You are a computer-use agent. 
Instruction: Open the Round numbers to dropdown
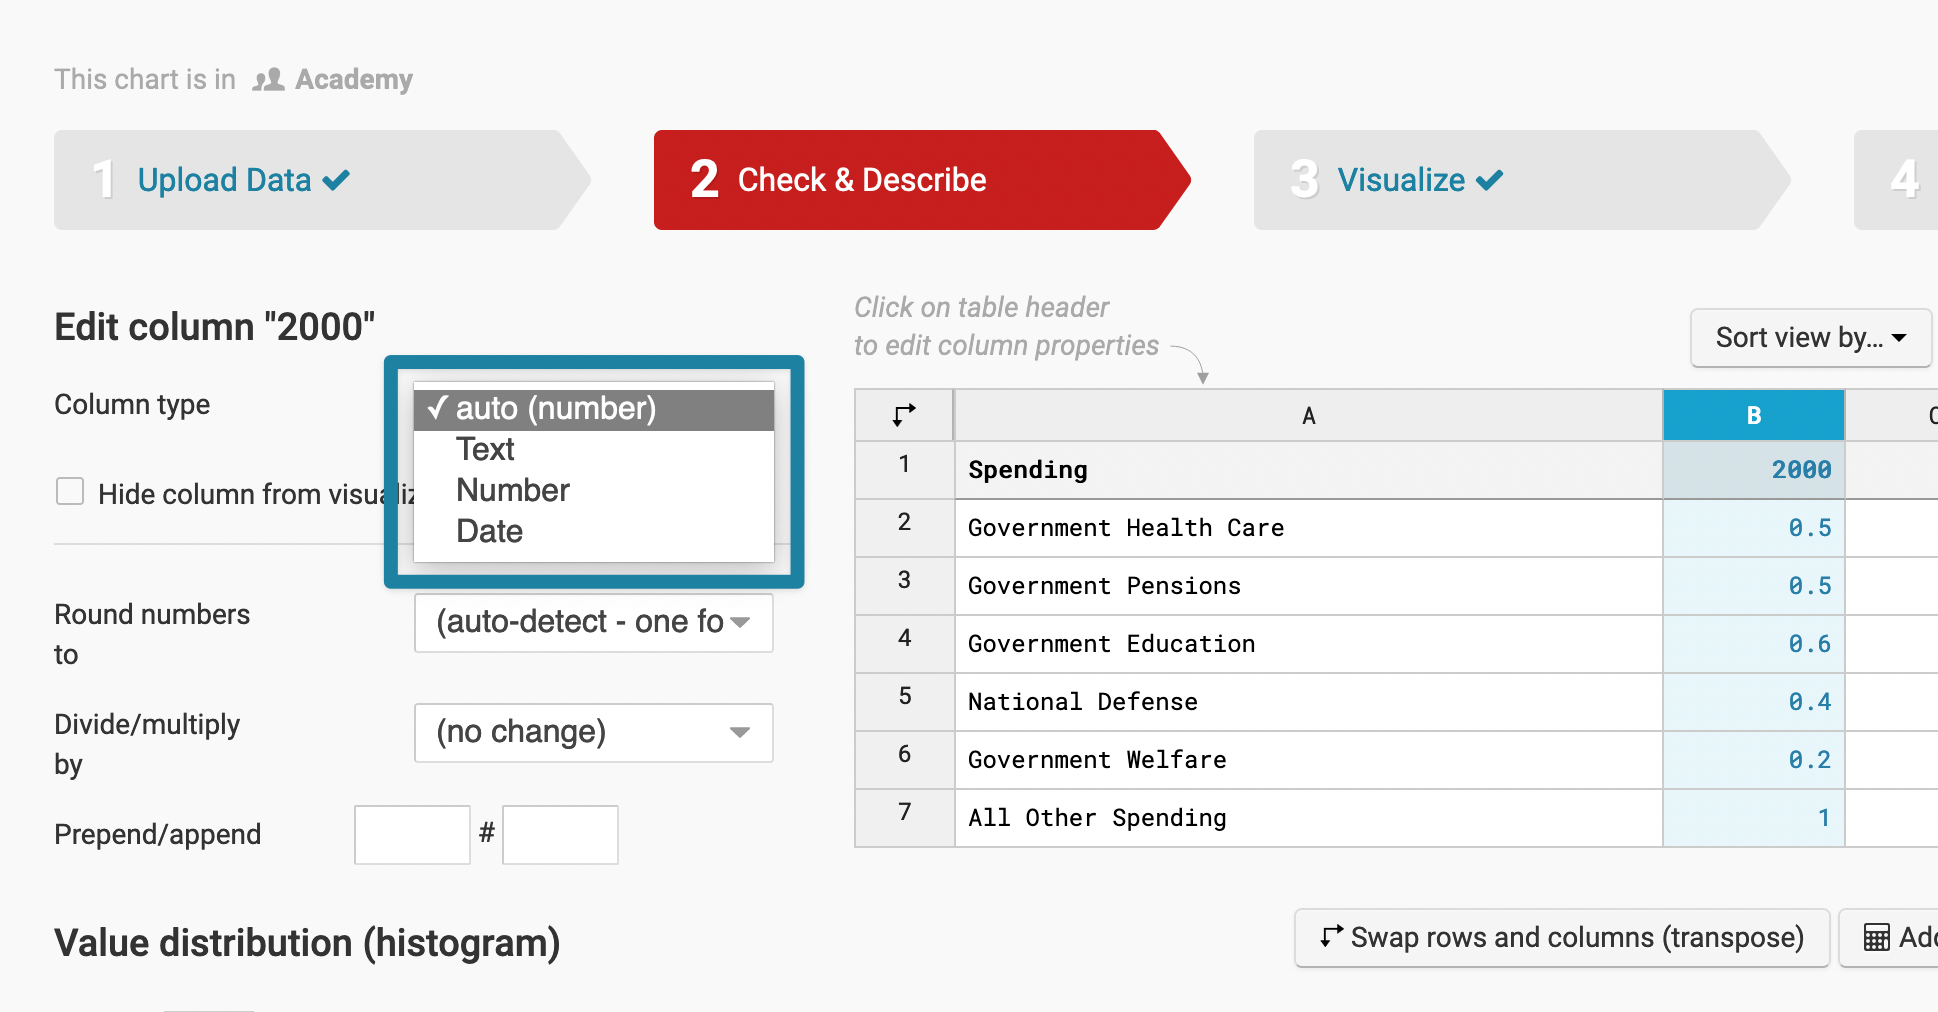coord(593,622)
